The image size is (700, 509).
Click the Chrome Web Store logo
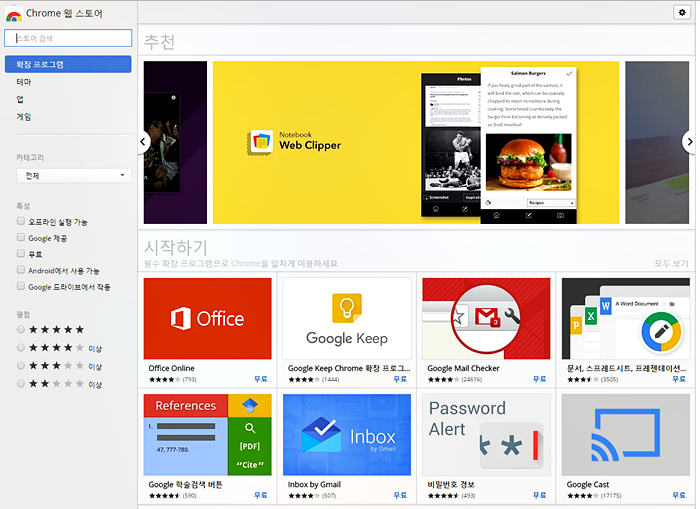tap(14, 15)
